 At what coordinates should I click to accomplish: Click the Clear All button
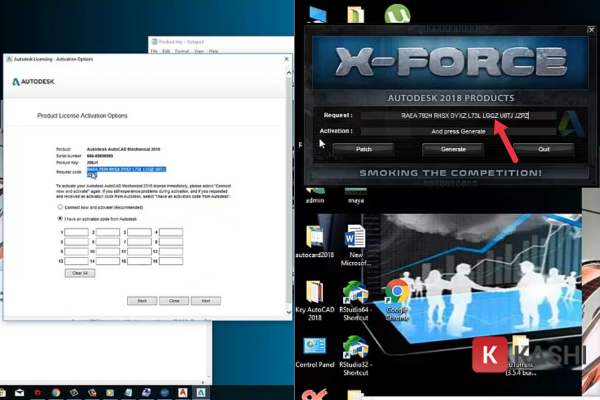click(77, 272)
